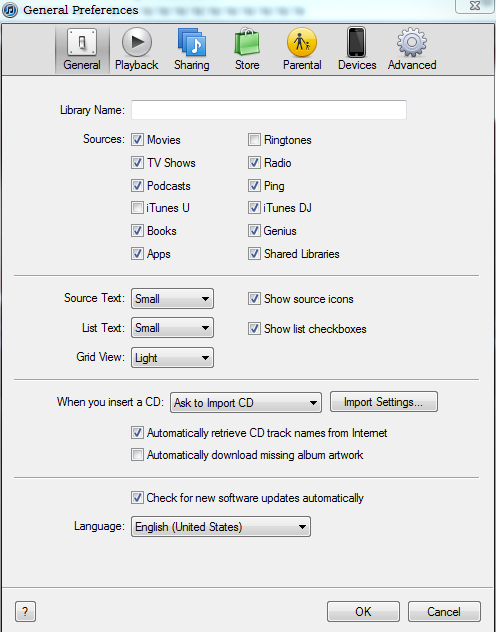
Task: Confirm preferences with OK button
Action: pyautogui.click(x=363, y=612)
